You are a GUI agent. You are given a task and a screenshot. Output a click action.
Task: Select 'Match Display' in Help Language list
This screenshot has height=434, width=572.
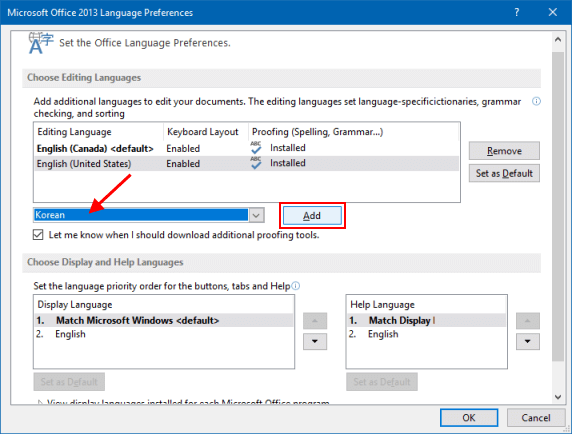click(426, 320)
